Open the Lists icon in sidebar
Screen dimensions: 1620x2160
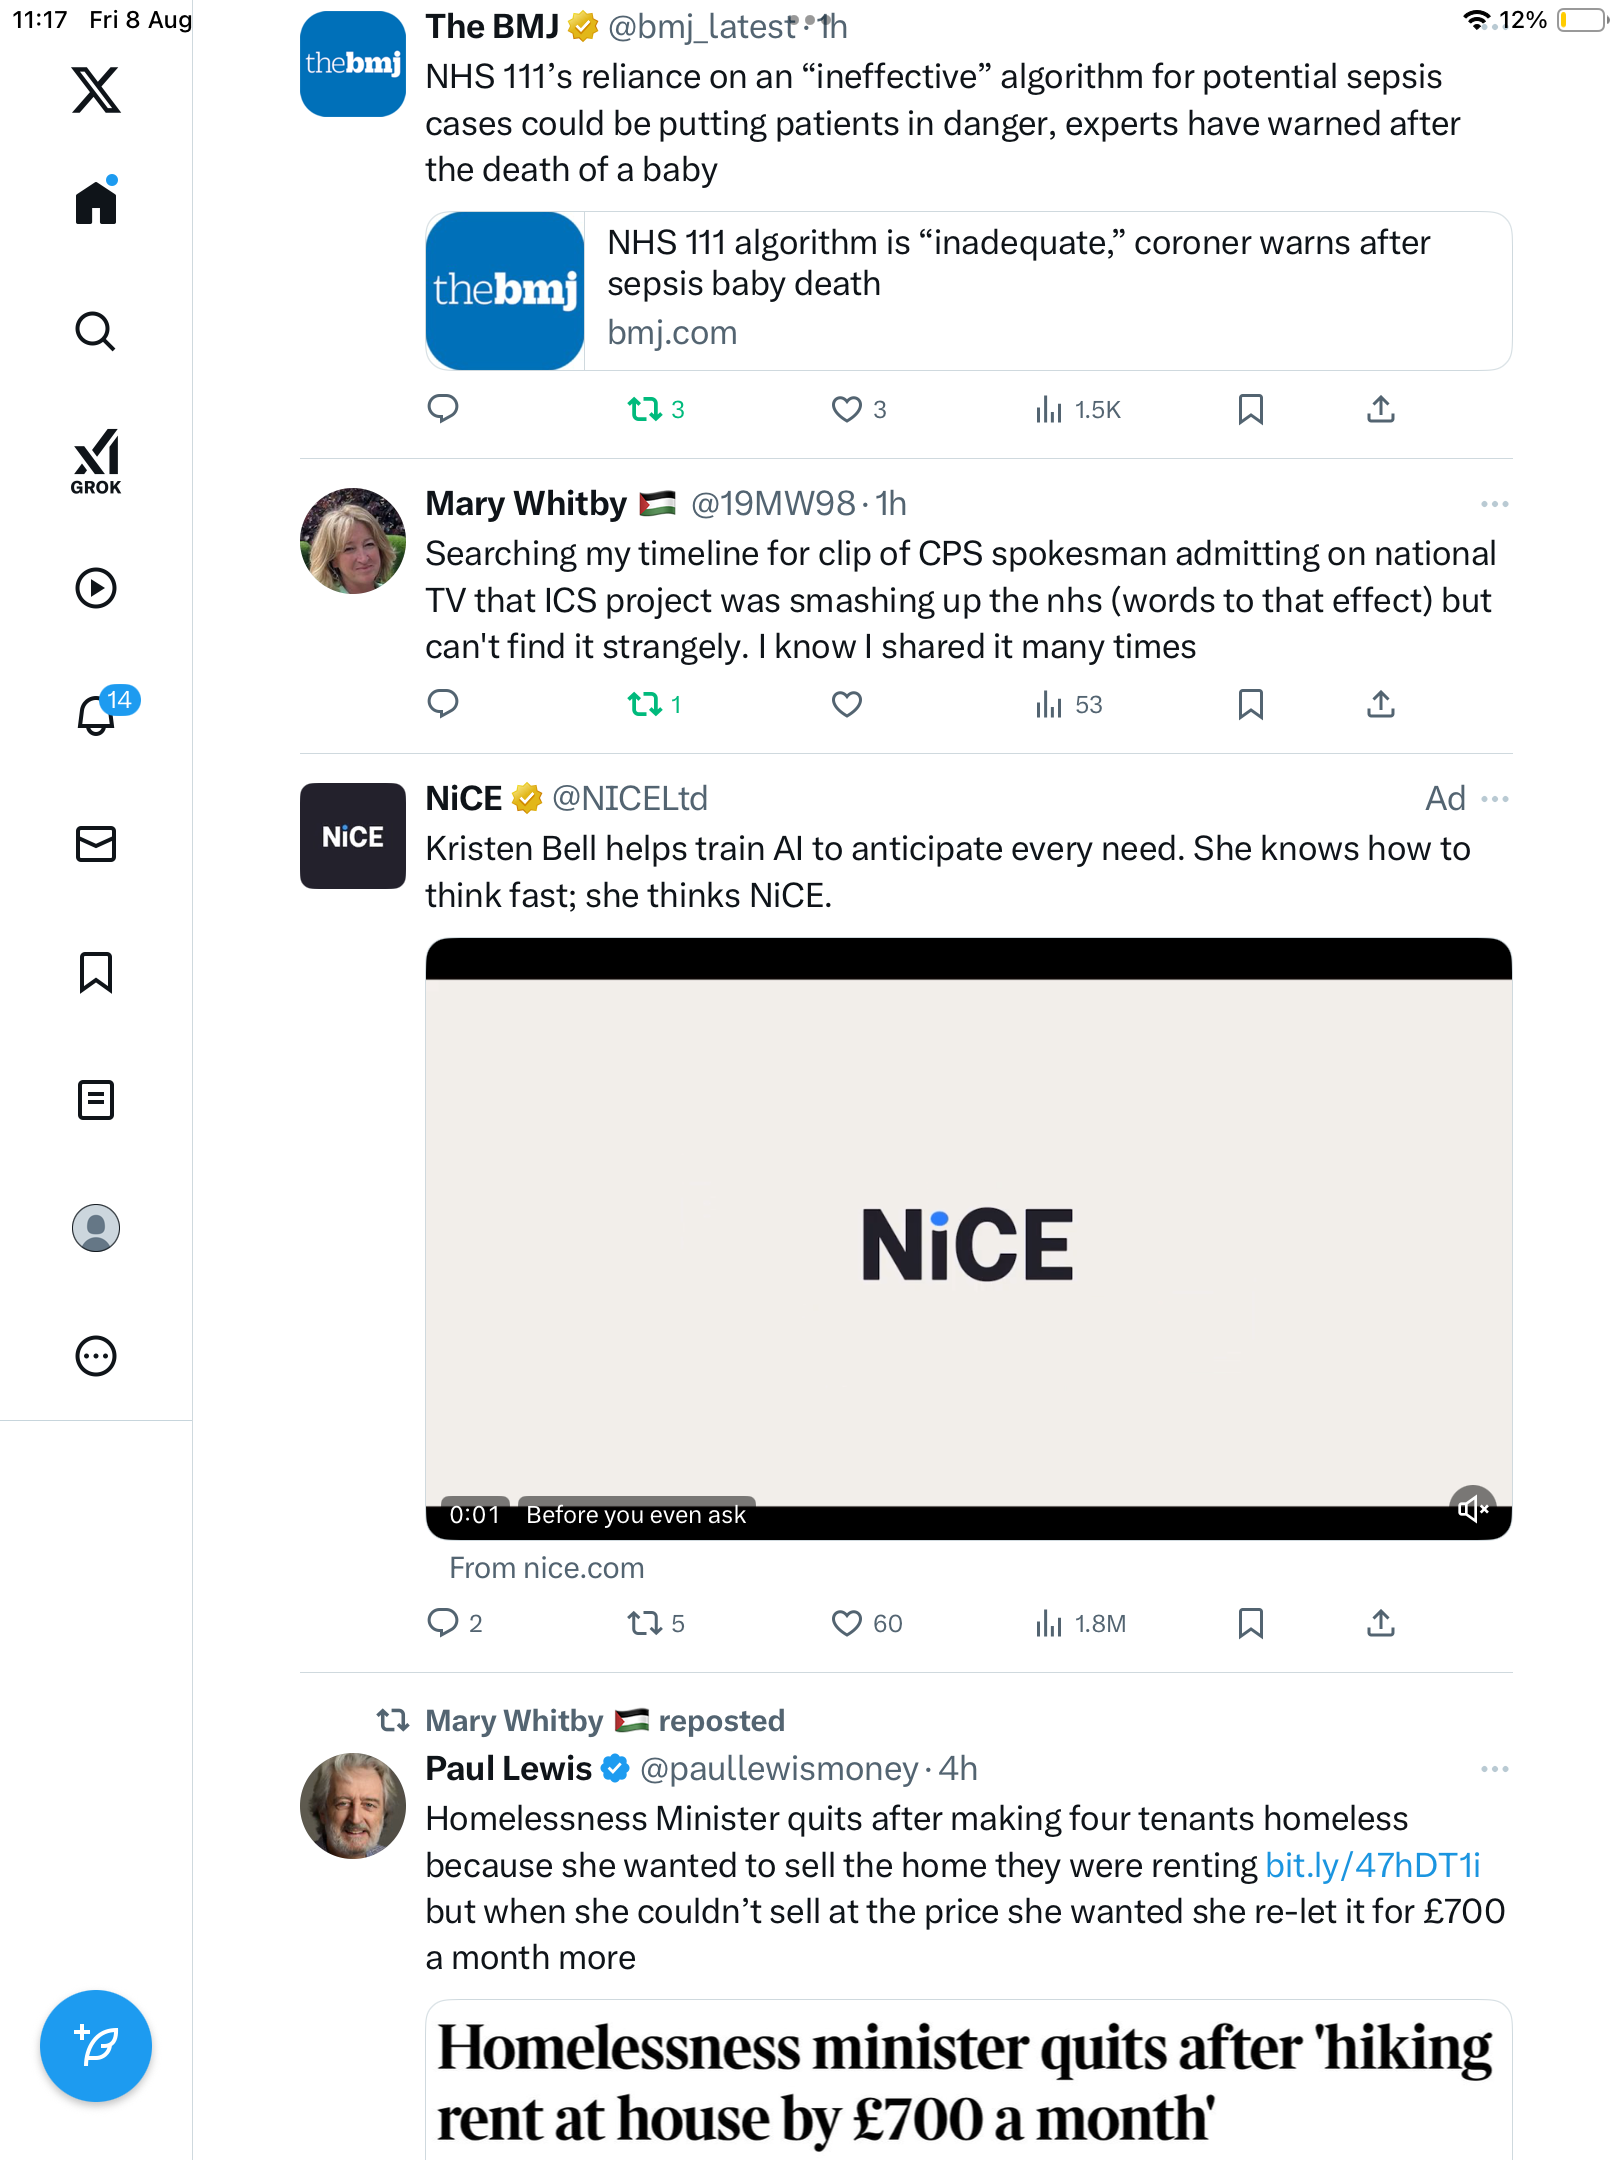coord(96,1100)
